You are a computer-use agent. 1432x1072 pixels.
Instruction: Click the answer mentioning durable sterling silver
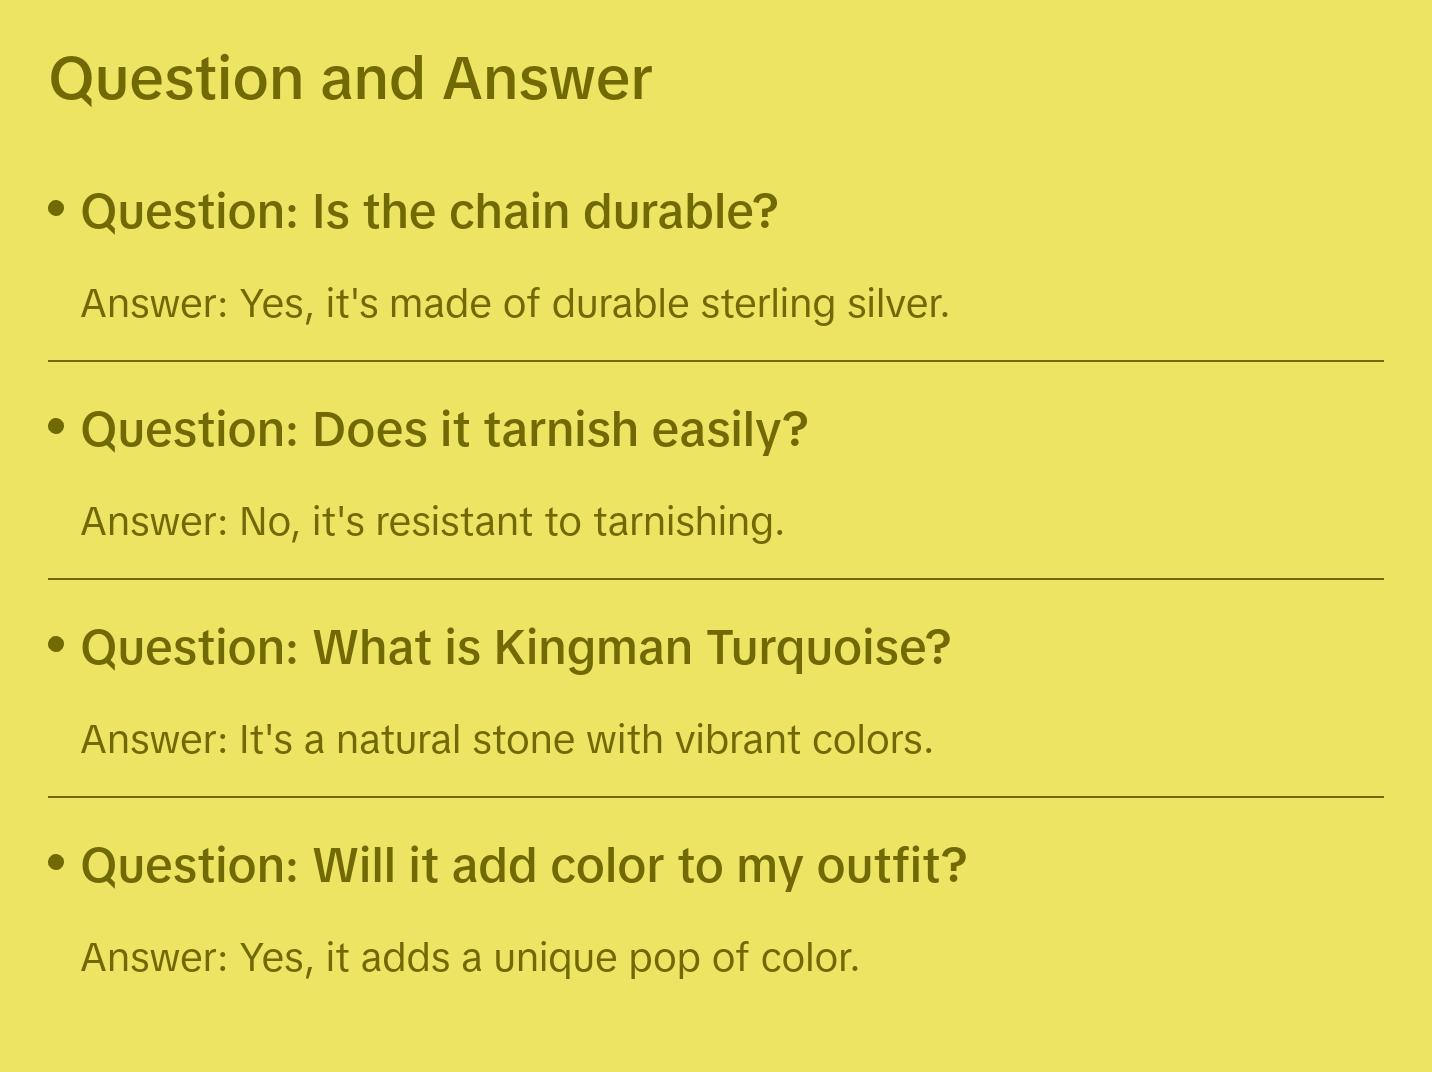514,304
